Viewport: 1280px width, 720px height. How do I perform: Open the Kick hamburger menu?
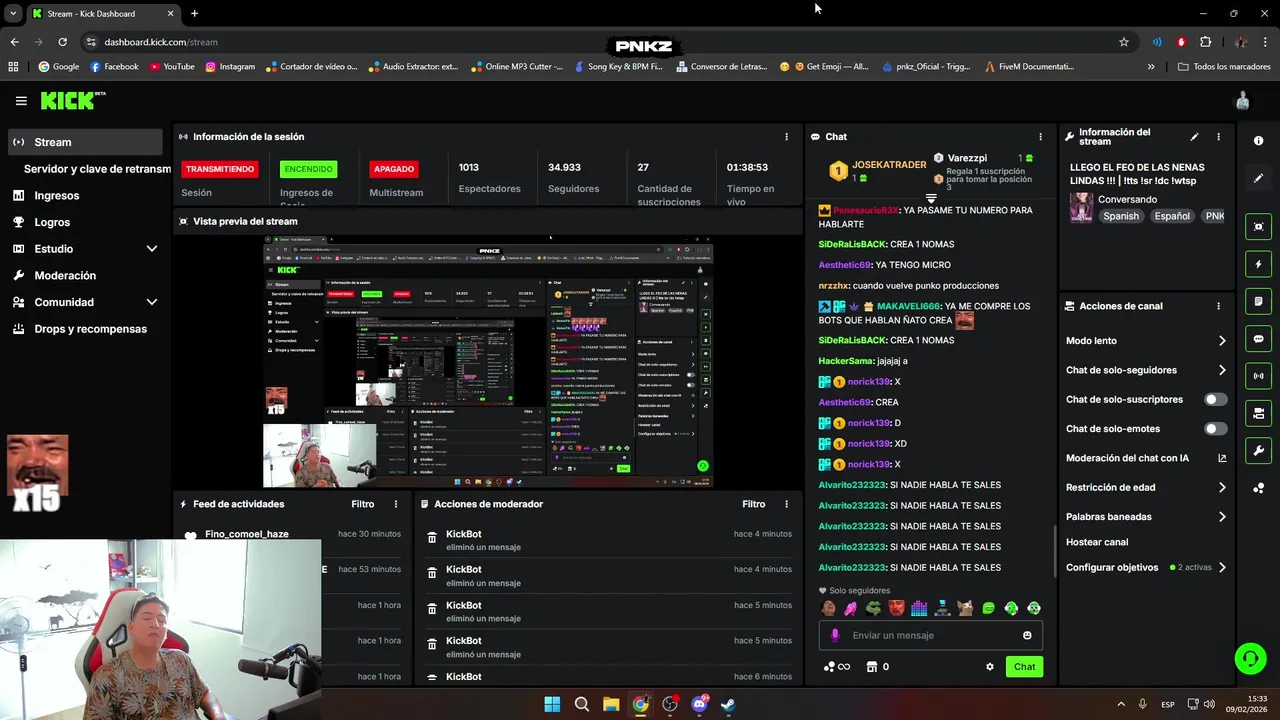(x=21, y=101)
